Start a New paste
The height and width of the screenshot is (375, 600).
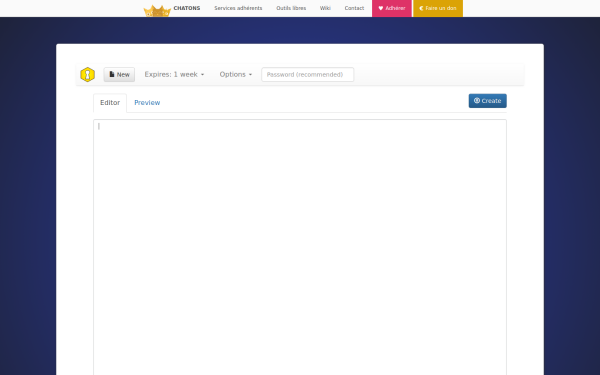coord(119,75)
